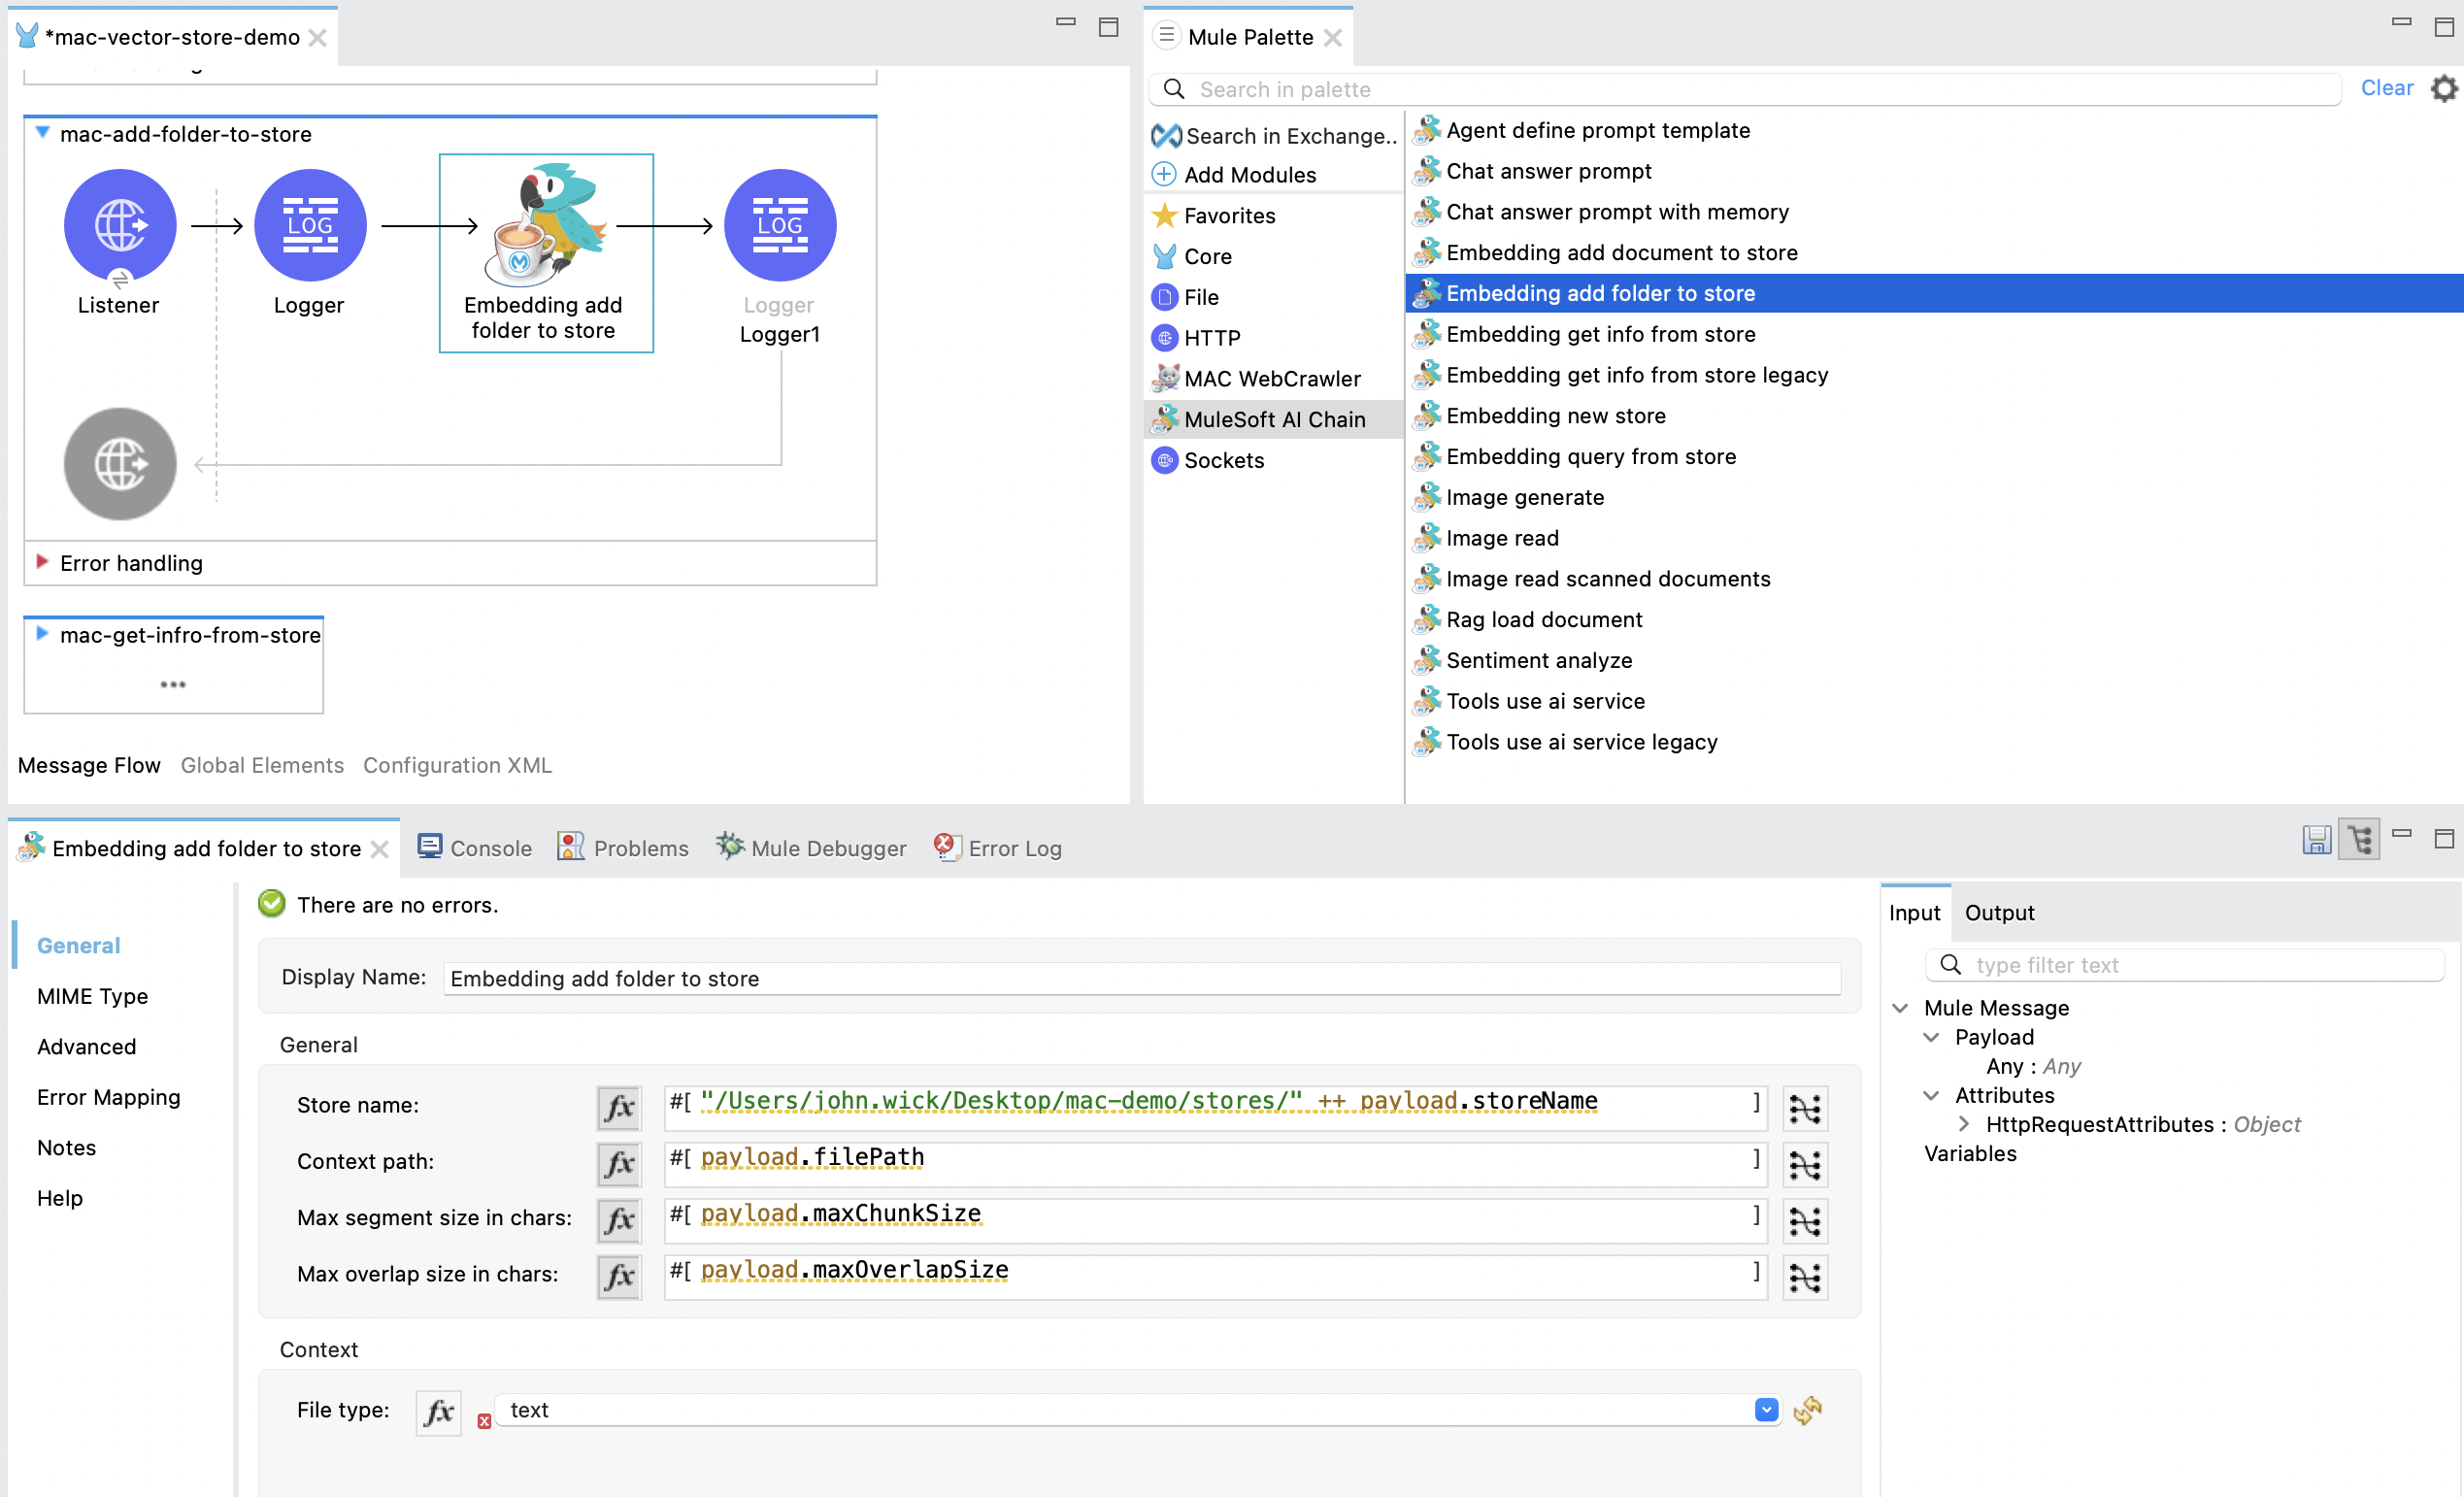Switch to the Configuration XML tab
This screenshot has height=1497, width=2464.
pyautogui.click(x=457, y=763)
